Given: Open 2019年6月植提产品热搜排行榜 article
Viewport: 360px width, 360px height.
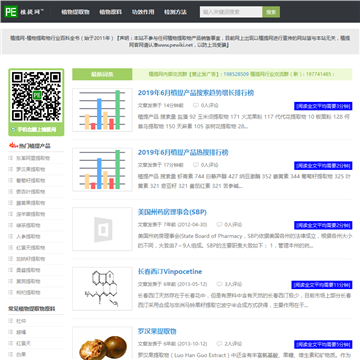Looking at the screenshot, I should point(183,152).
